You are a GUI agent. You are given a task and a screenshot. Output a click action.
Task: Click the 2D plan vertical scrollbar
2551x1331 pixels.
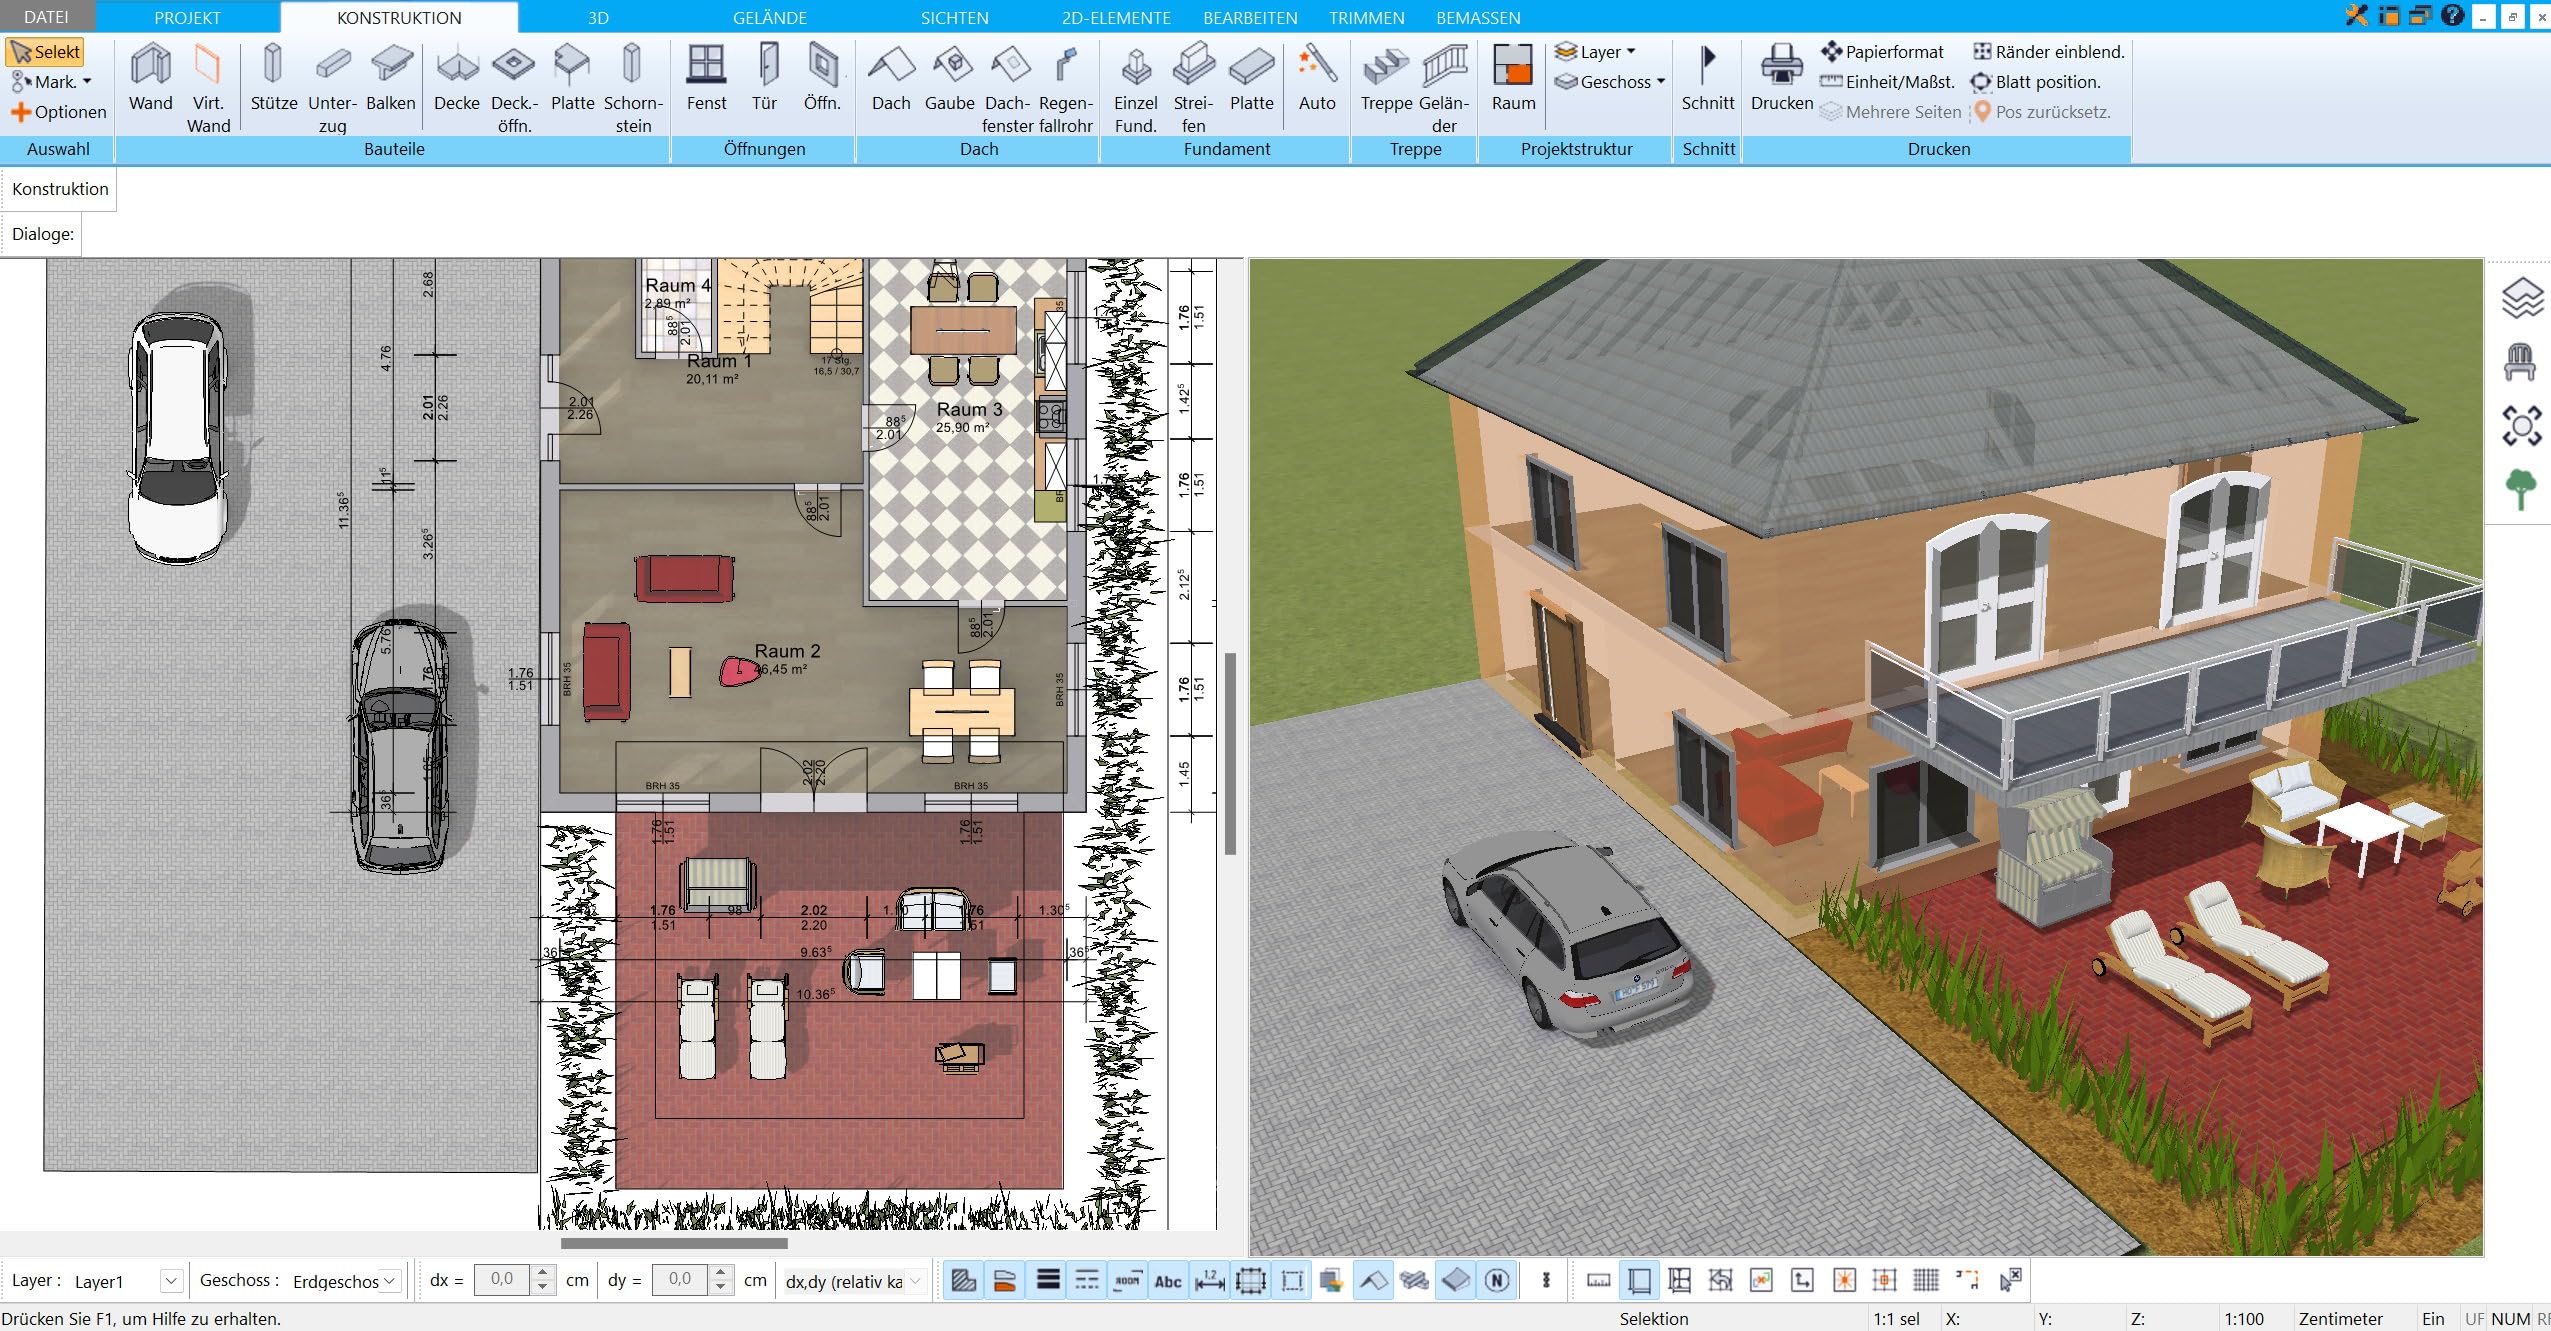pyautogui.click(x=1231, y=754)
